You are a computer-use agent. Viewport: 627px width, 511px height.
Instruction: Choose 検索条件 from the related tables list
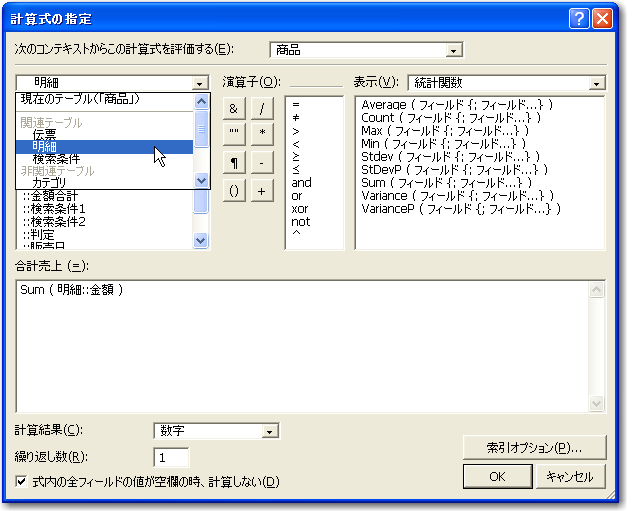pos(56,159)
